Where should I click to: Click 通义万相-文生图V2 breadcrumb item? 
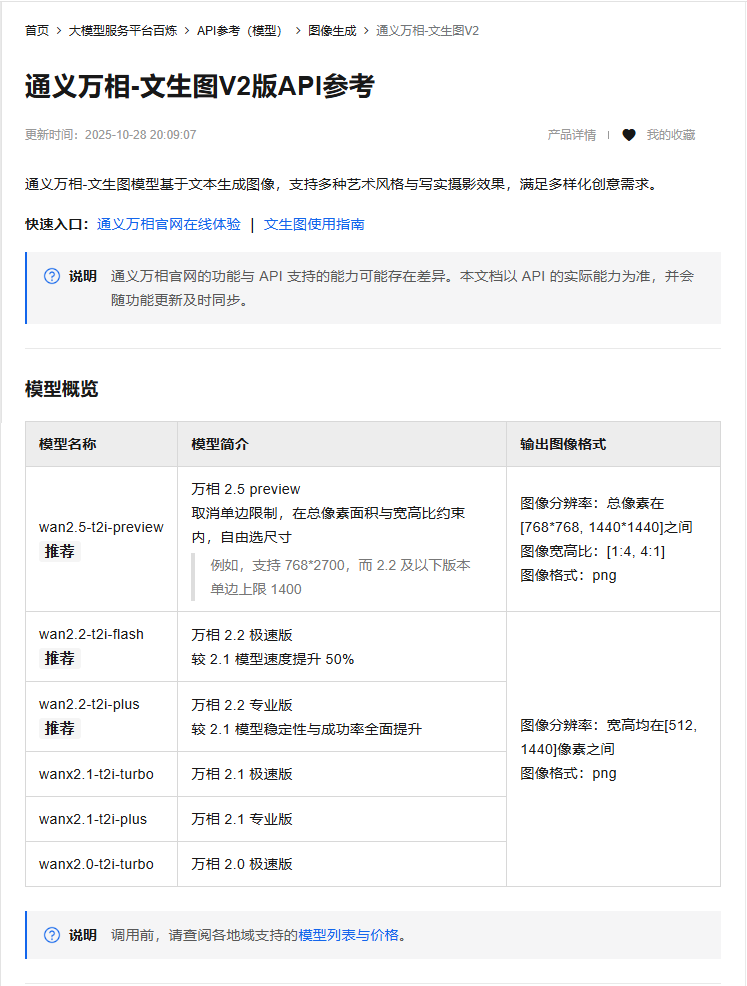click(x=428, y=31)
